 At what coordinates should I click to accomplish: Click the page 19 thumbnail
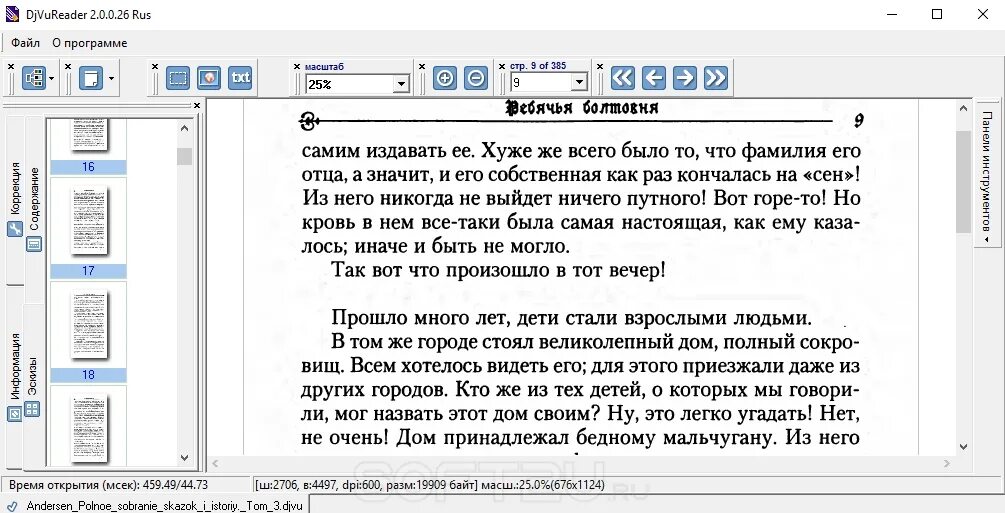(88, 425)
